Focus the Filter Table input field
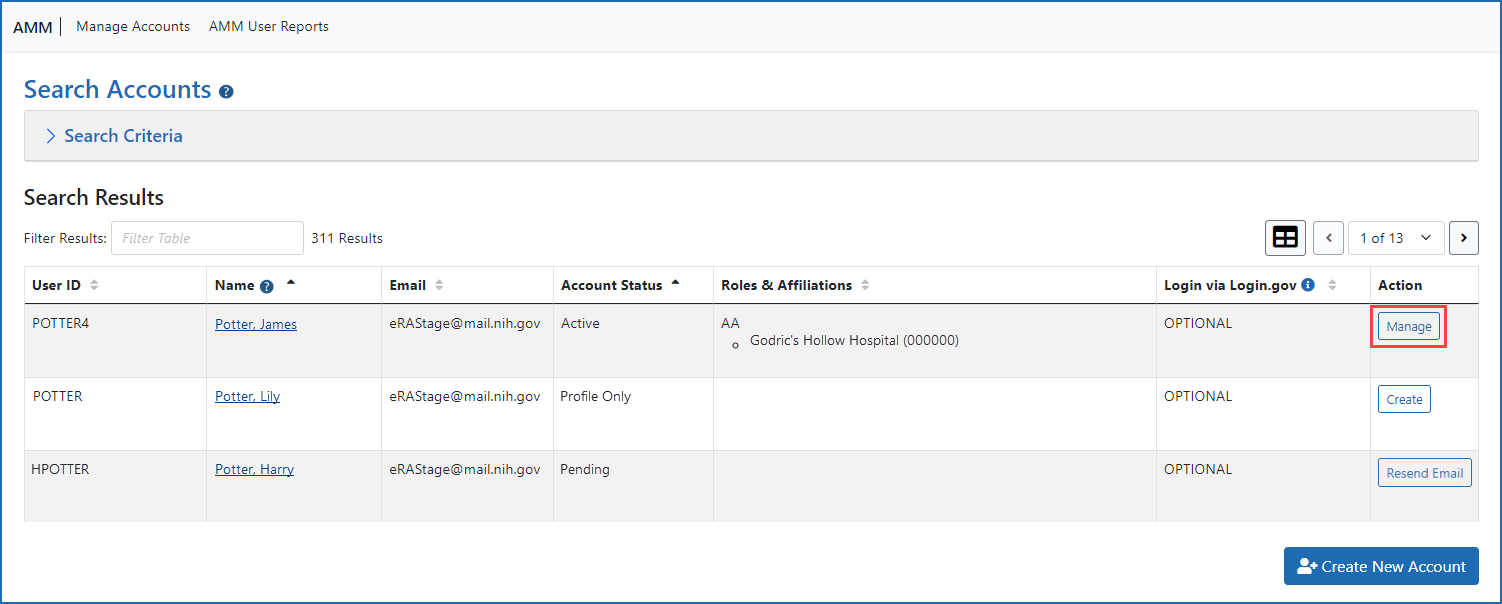This screenshot has height=604, width=1502. click(207, 238)
